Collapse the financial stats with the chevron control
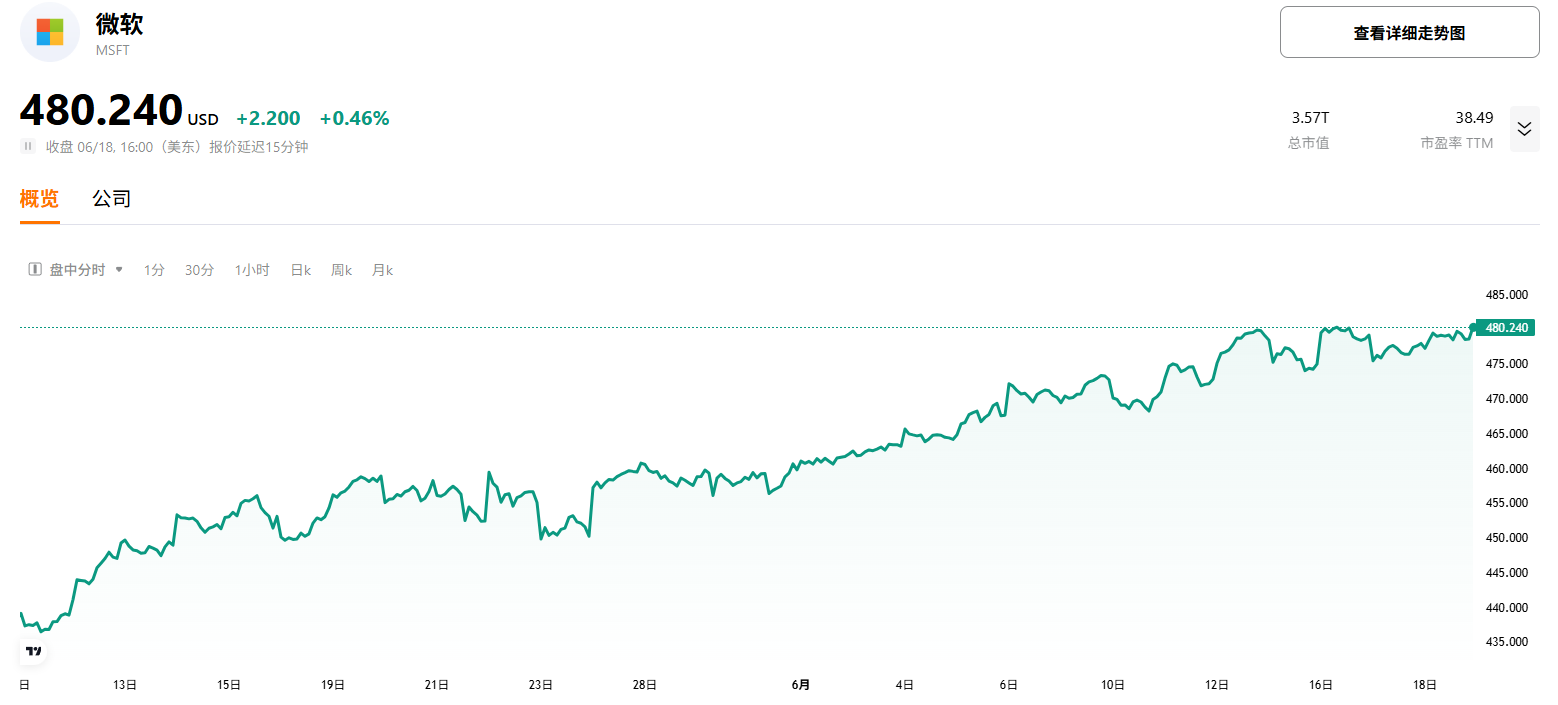Image resolution: width=1558 pixels, height=705 pixels. point(1524,129)
